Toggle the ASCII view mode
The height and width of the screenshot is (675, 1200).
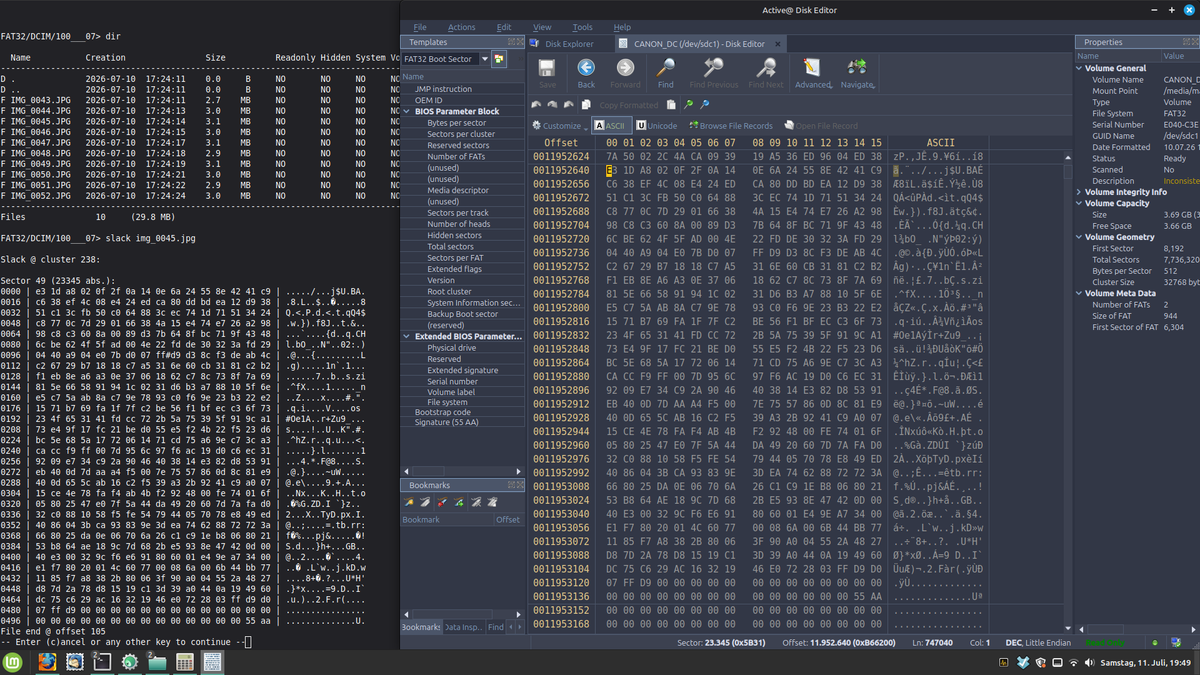click(610, 126)
